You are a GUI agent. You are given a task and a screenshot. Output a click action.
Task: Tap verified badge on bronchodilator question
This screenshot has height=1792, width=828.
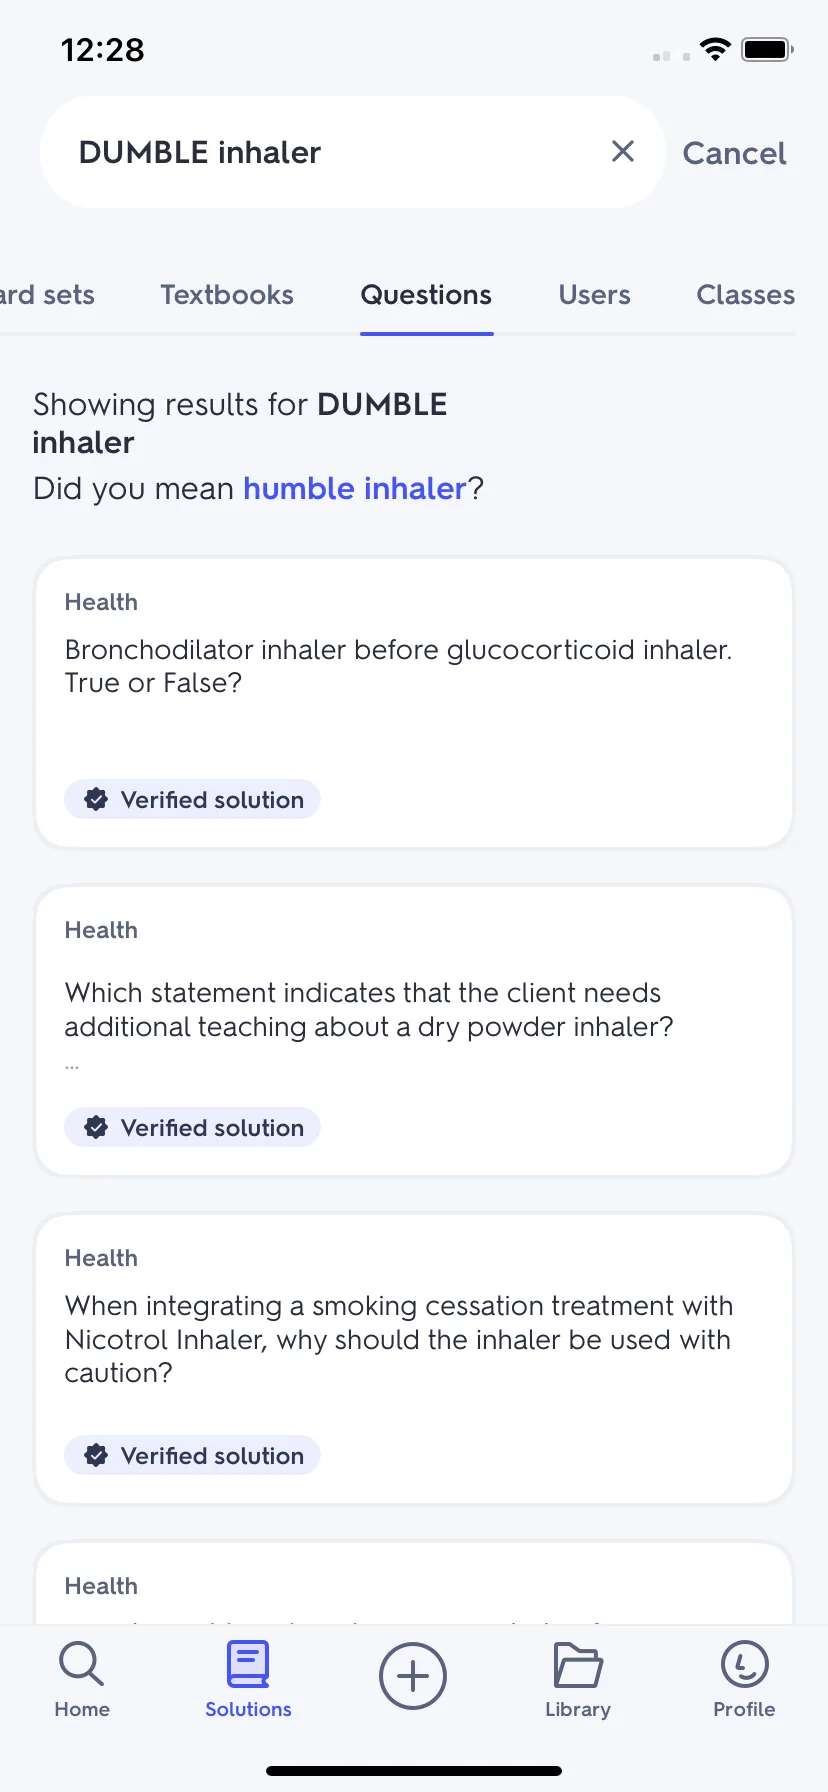coord(193,799)
